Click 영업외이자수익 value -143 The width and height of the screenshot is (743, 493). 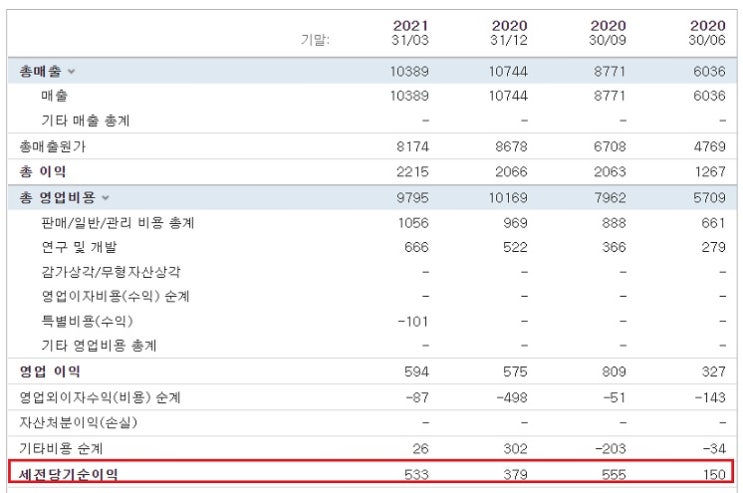[710, 397]
